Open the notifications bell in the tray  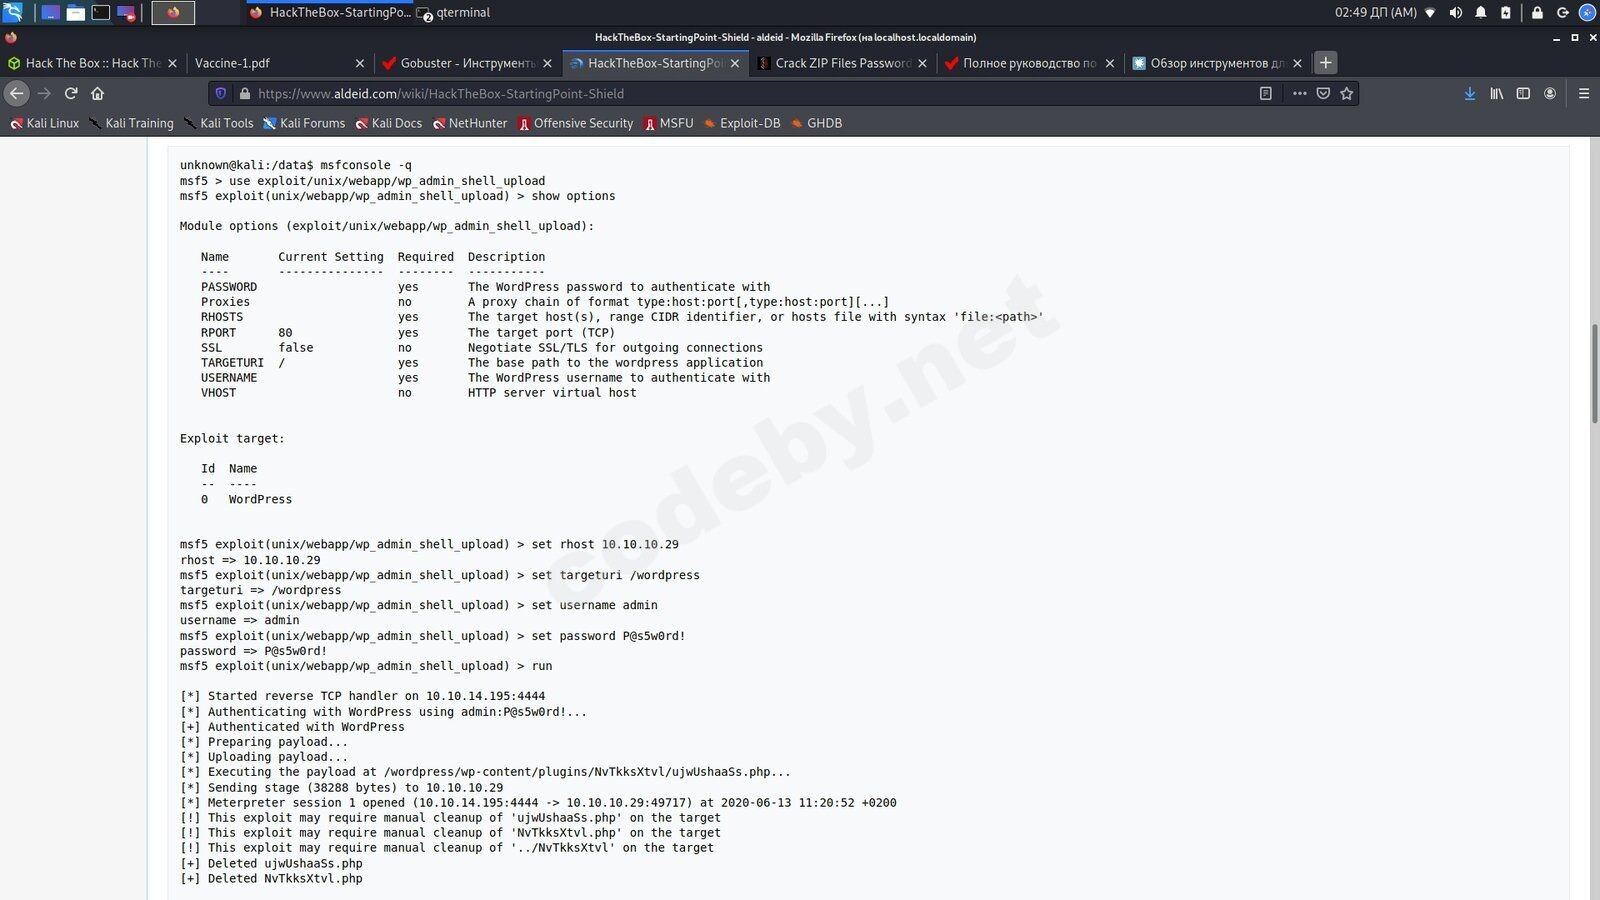(1480, 13)
